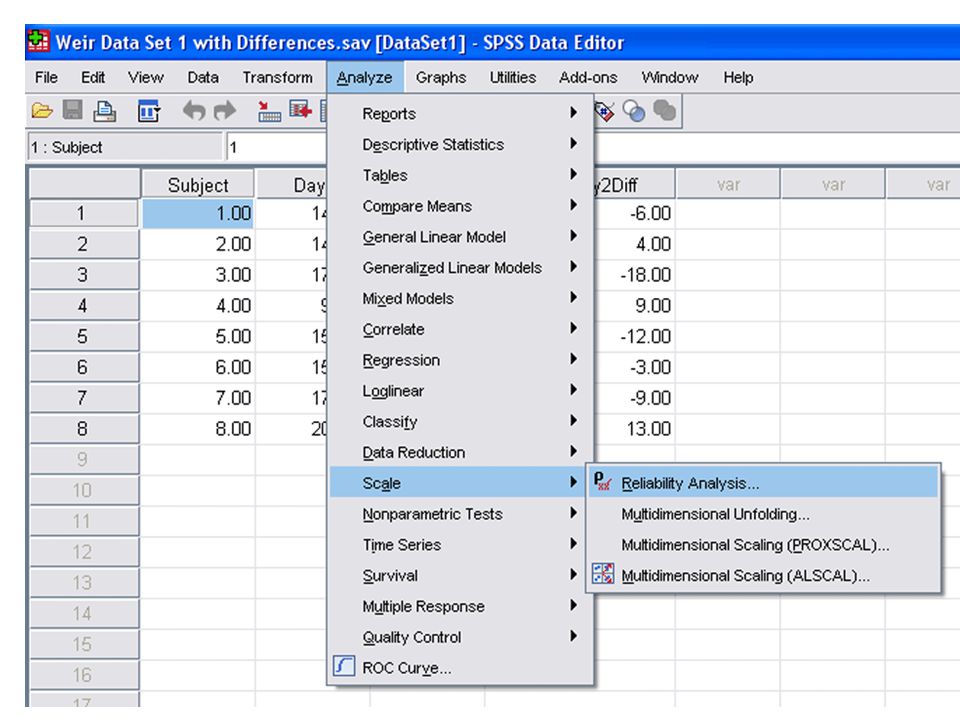Open the Dialog Recall toolbar icon

point(149,111)
